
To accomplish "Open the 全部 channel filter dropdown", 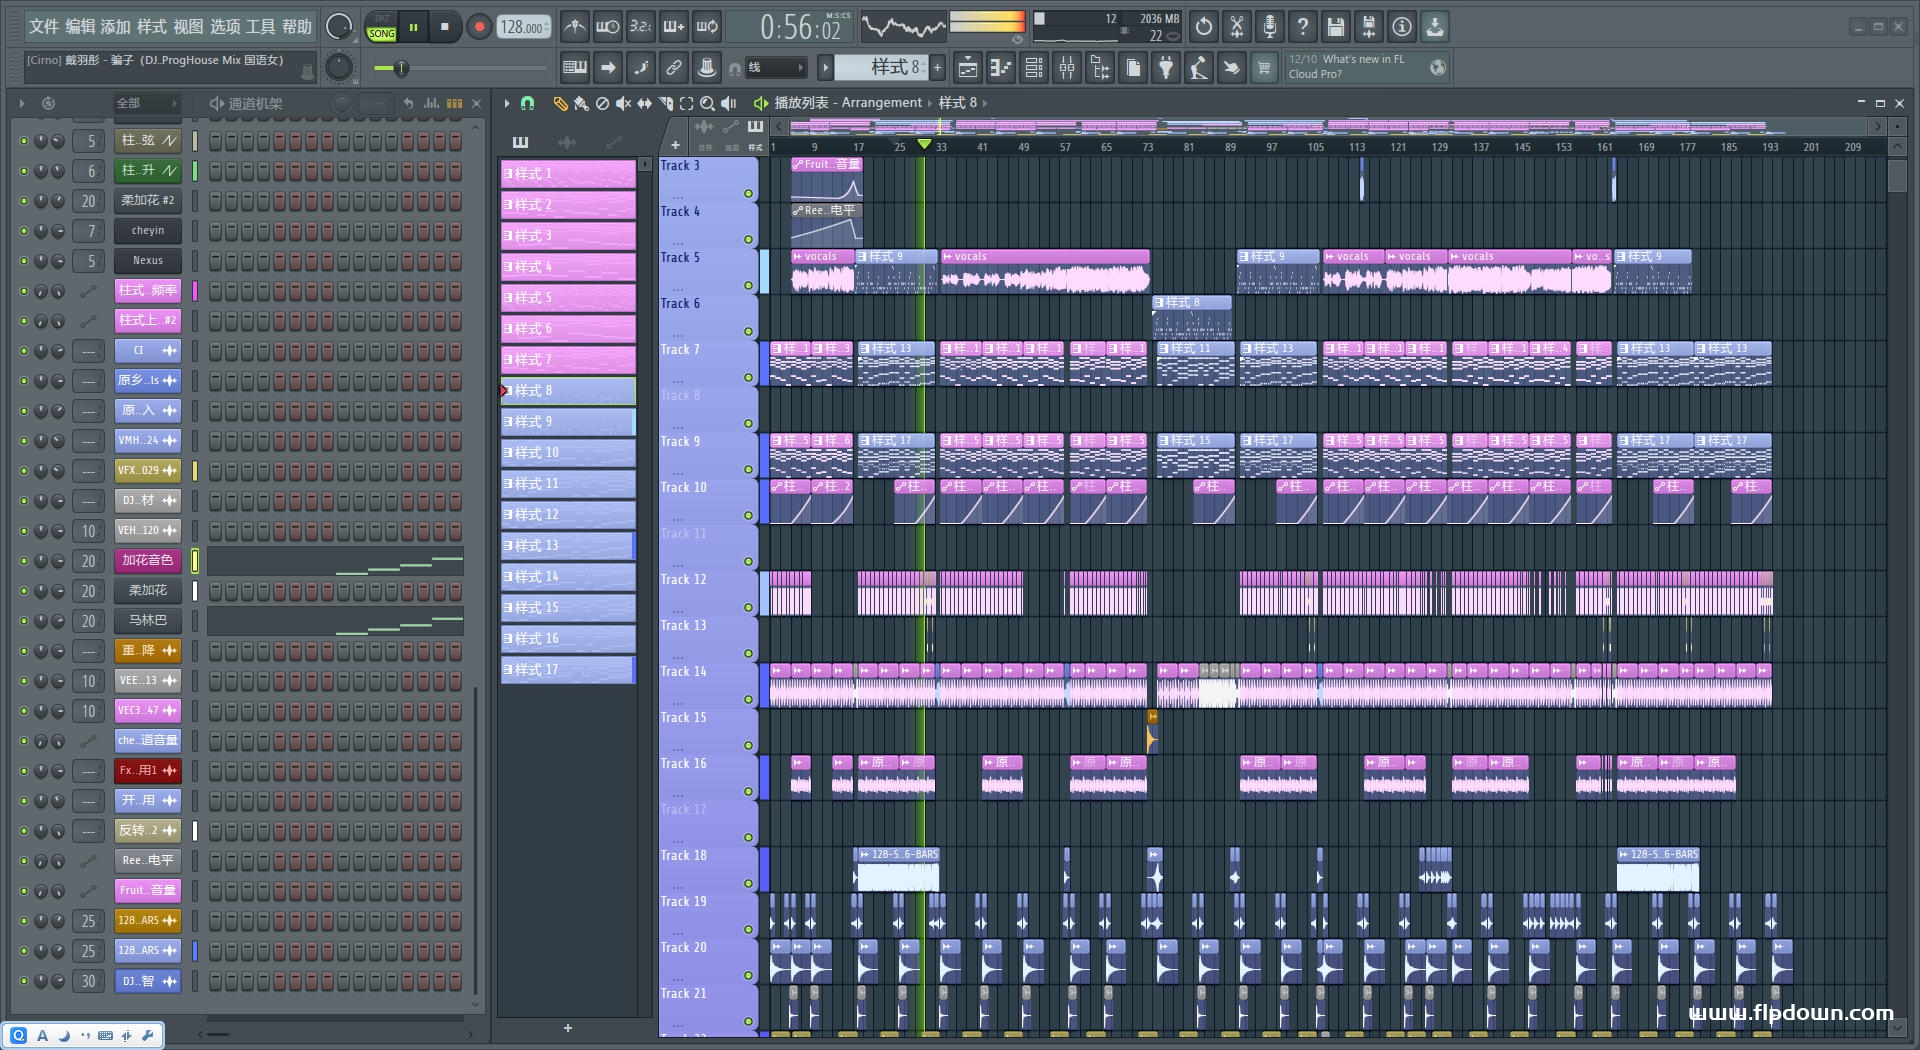I will (146, 103).
